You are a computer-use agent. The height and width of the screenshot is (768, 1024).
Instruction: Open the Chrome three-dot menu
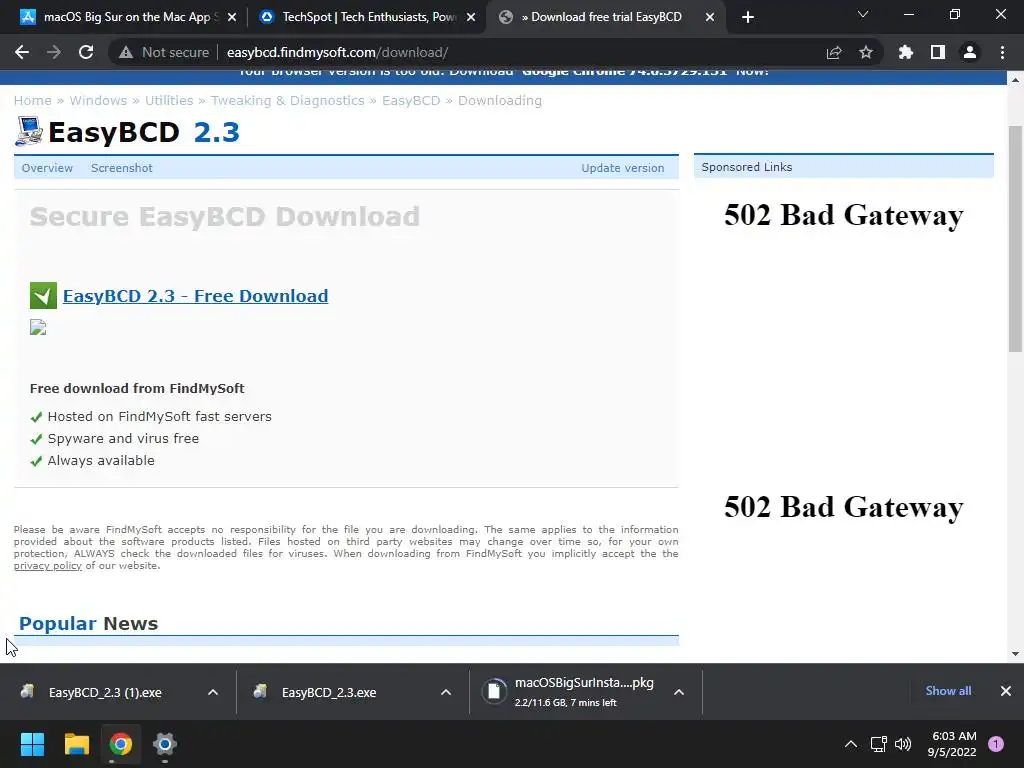click(x=1002, y=52)
